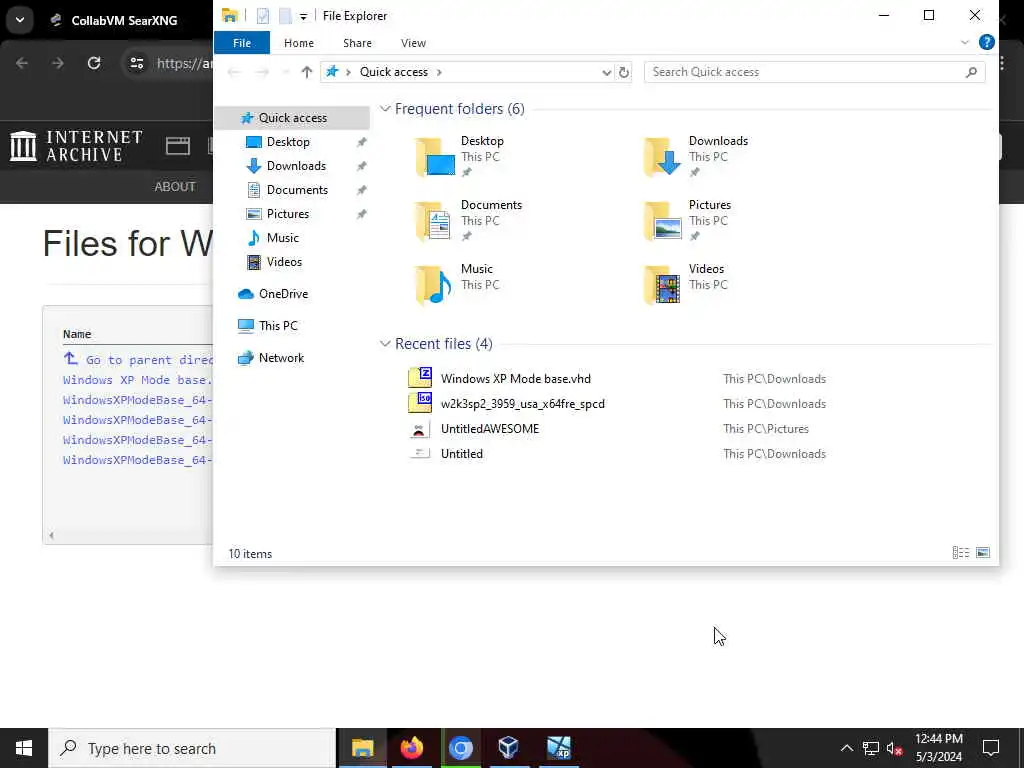This screenshot has width=1024, height=768.
Task: Switch to the Share ribbon tab
Action: 357,43
